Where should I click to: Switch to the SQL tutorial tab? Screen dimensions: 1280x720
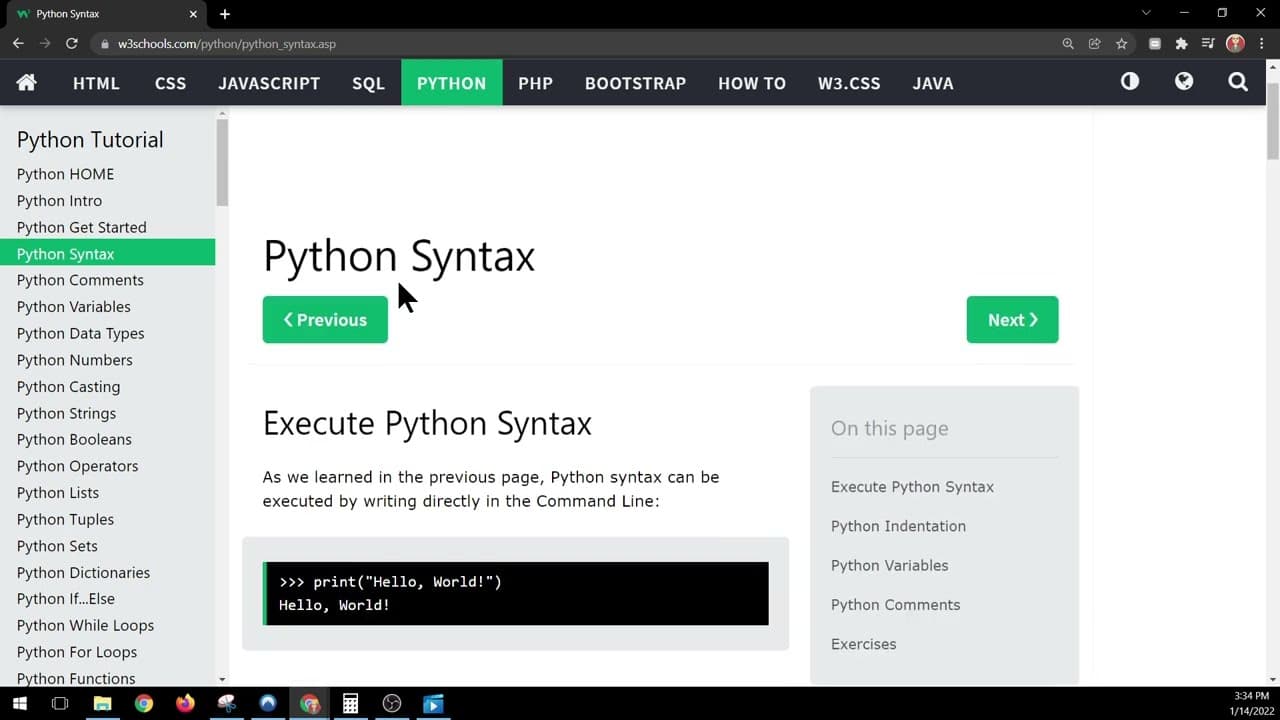[368, 83]
